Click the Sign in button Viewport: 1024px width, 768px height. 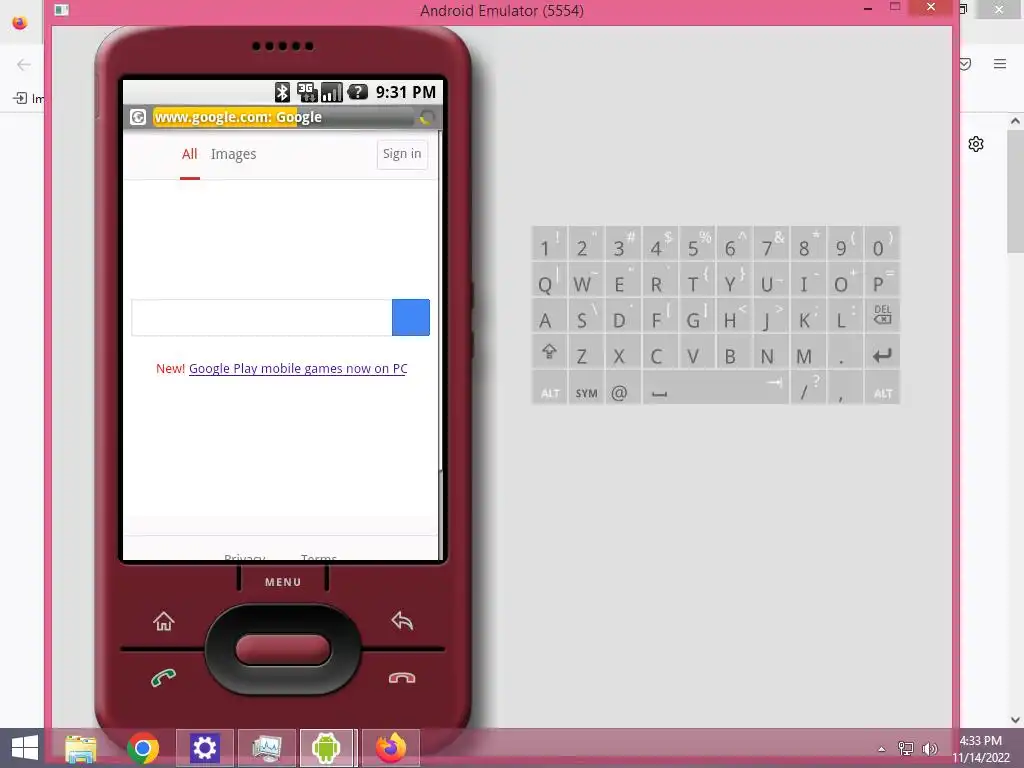coord(402,154)
